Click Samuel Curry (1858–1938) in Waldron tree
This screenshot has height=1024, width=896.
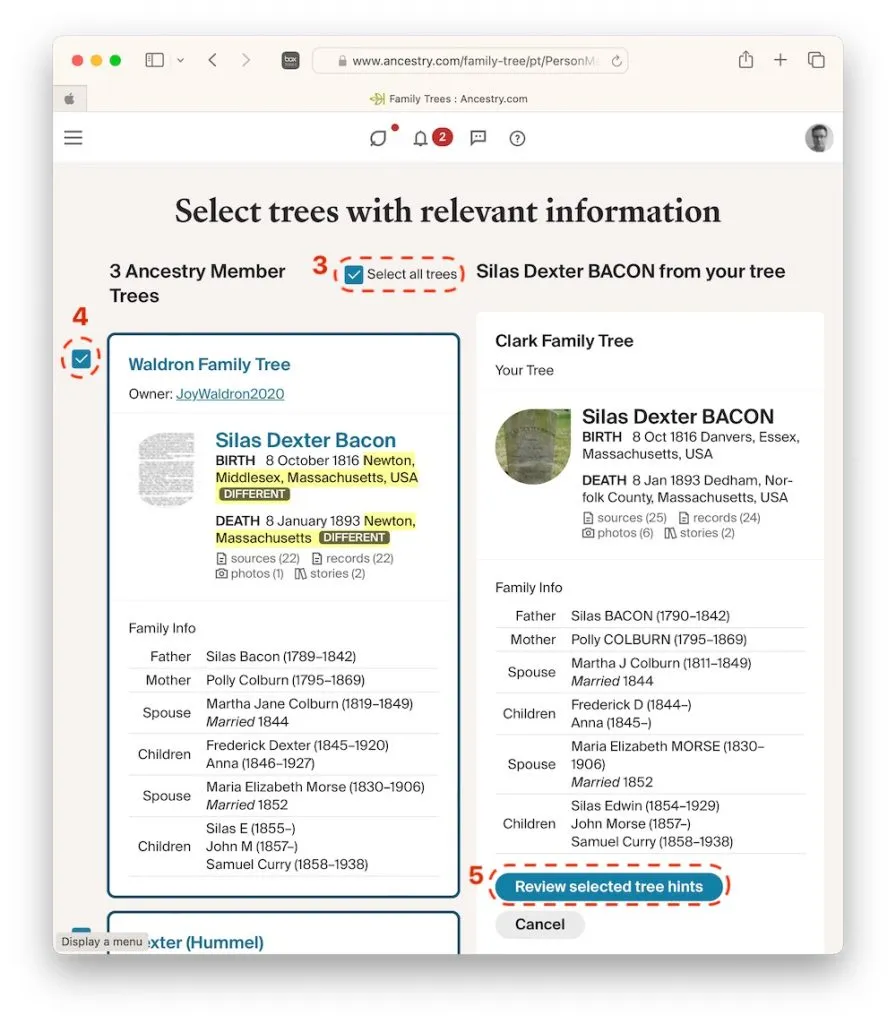click(x=287, y=864)
